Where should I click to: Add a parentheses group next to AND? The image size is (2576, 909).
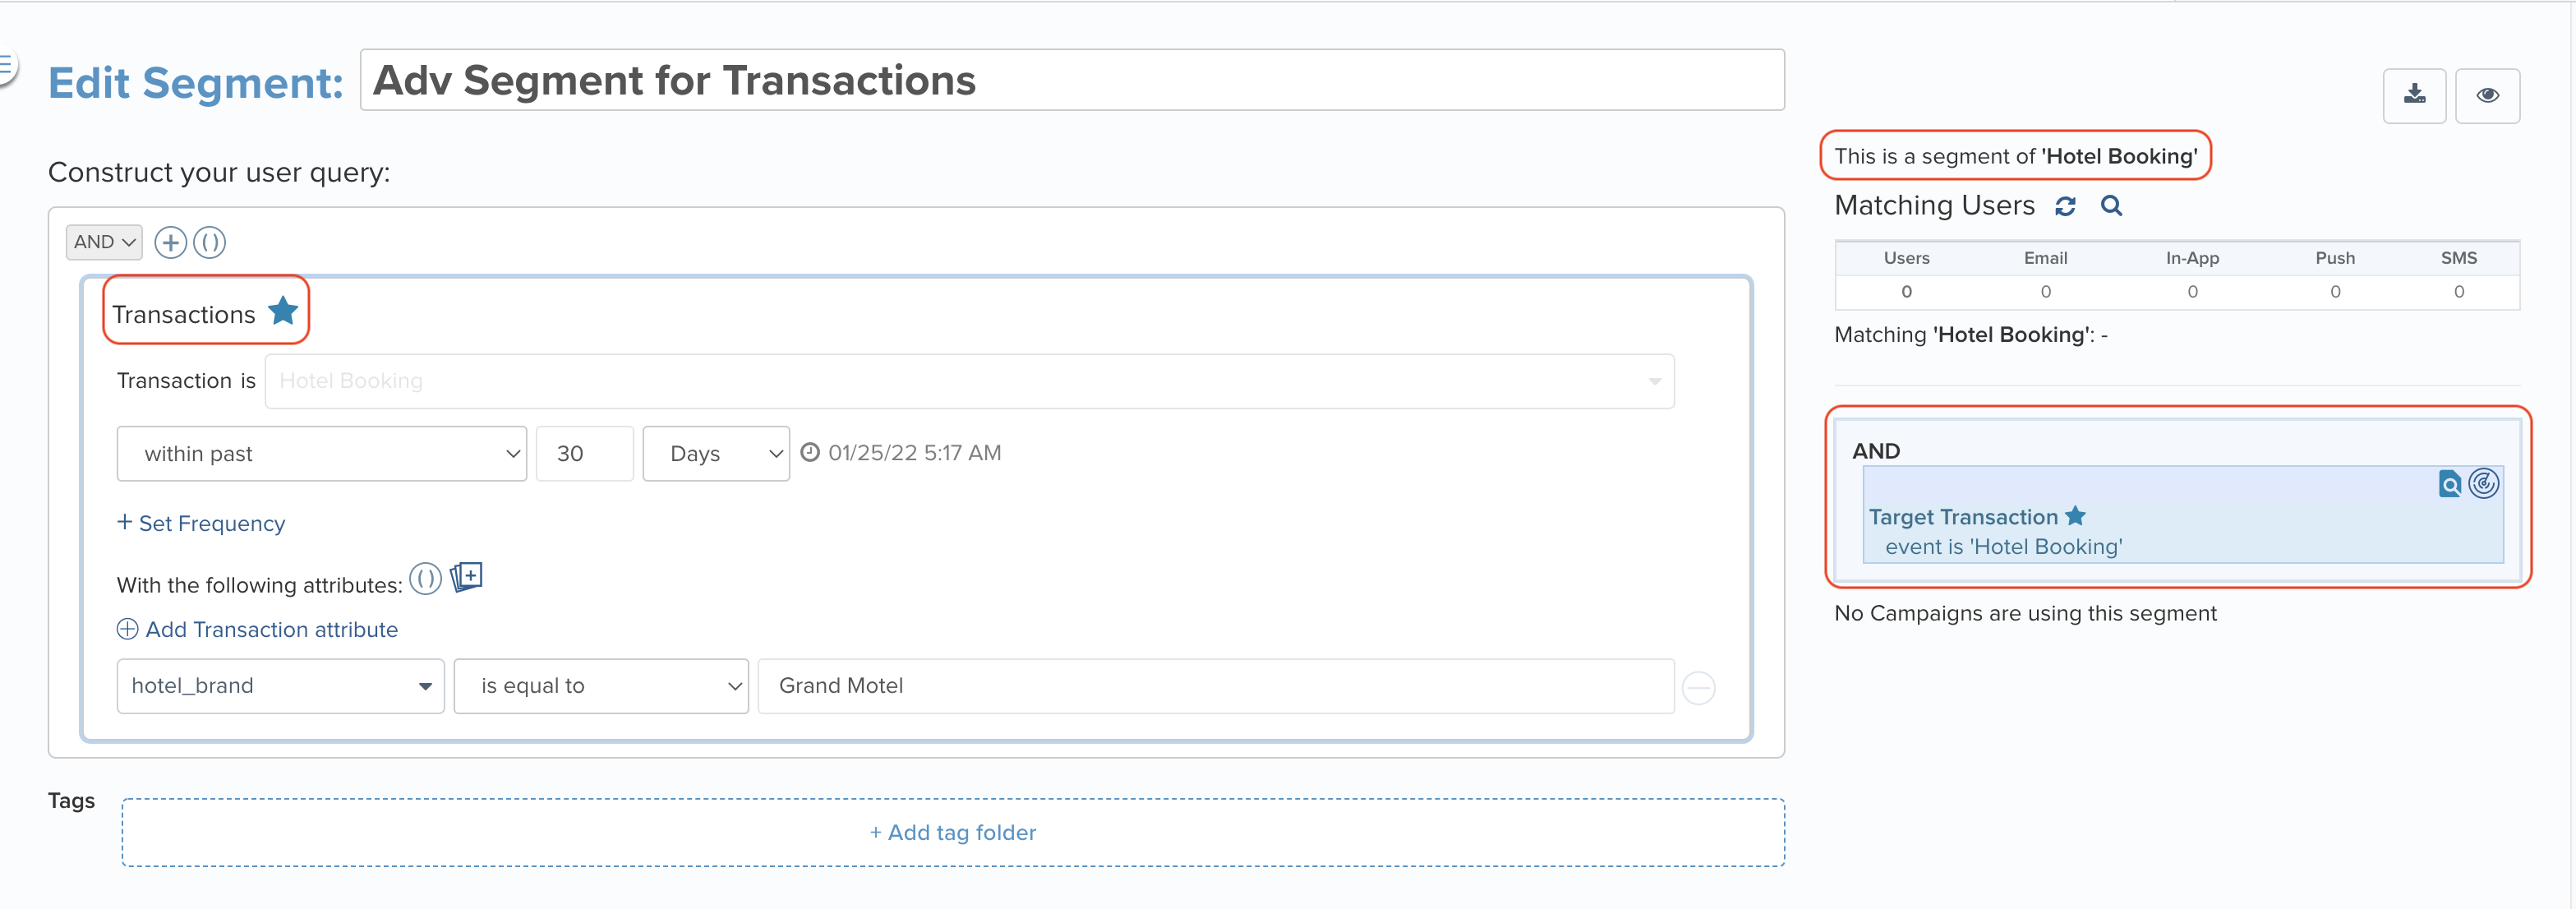click(x=209, y=243)
